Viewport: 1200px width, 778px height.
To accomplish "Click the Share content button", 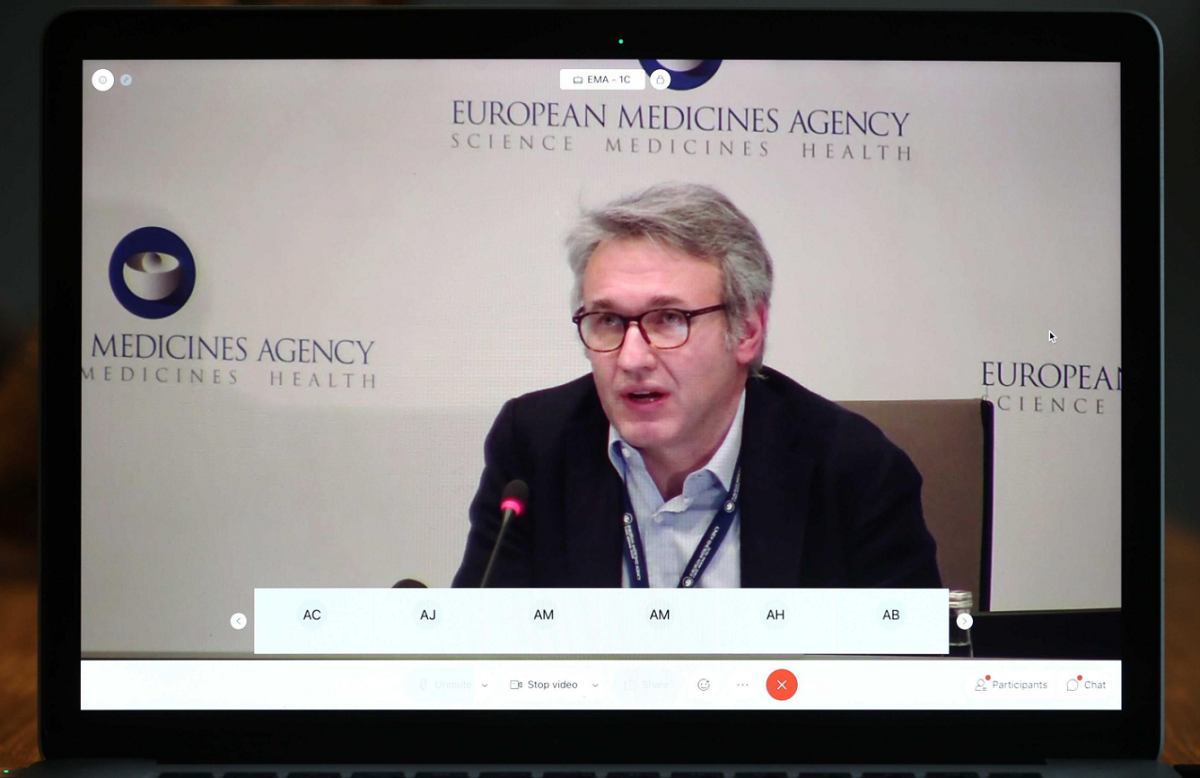I will point(646,685).
